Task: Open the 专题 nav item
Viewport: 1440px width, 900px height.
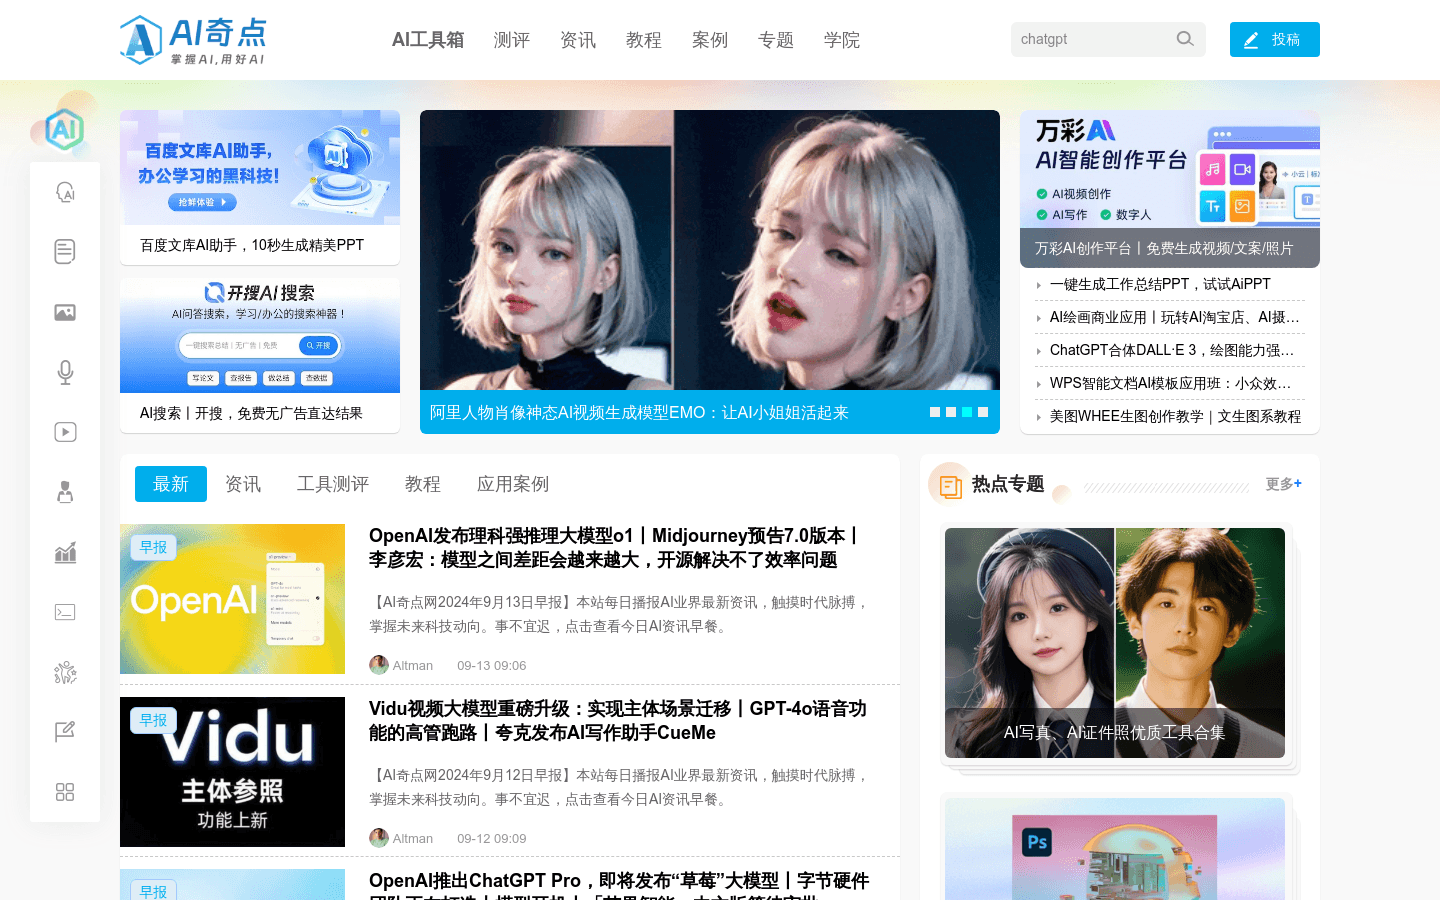Action: [775, 40]
